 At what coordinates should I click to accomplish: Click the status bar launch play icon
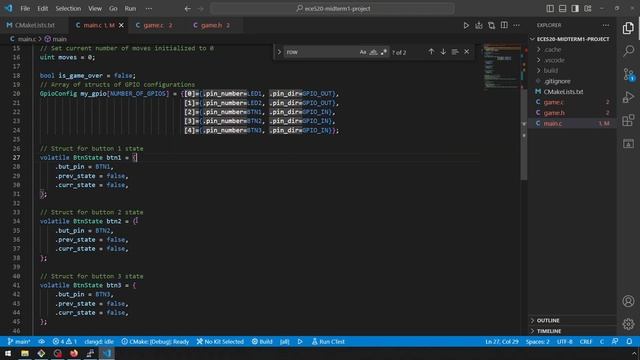[300, 342]
